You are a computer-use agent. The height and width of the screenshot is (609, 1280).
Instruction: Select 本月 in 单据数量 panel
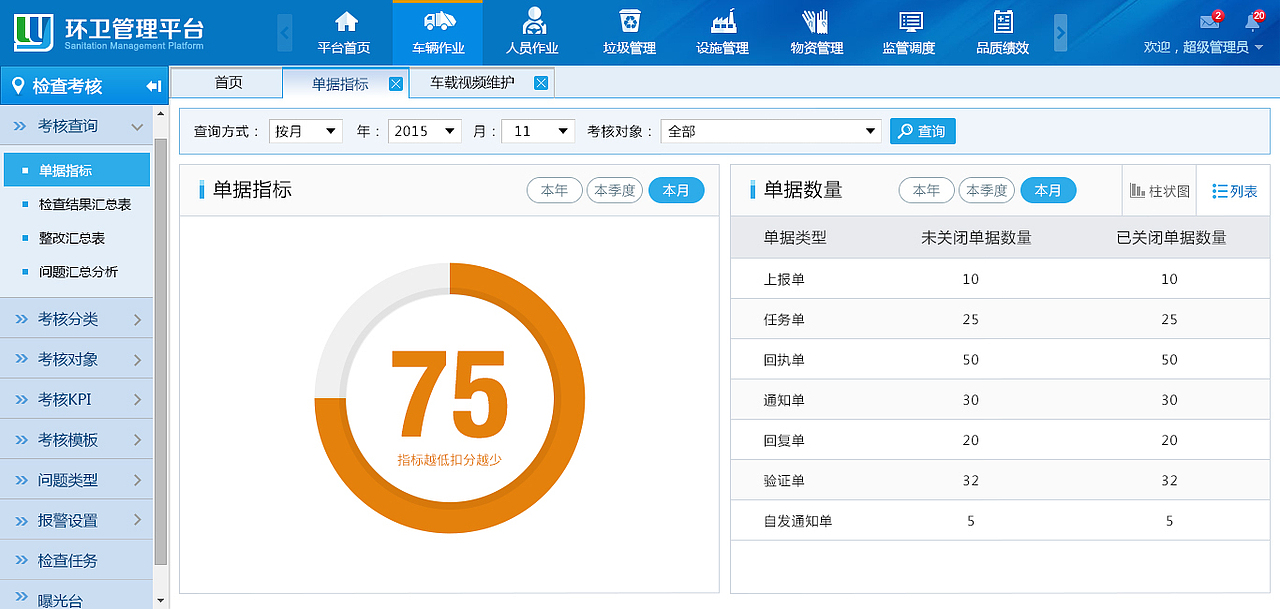tap(1048, 190)
